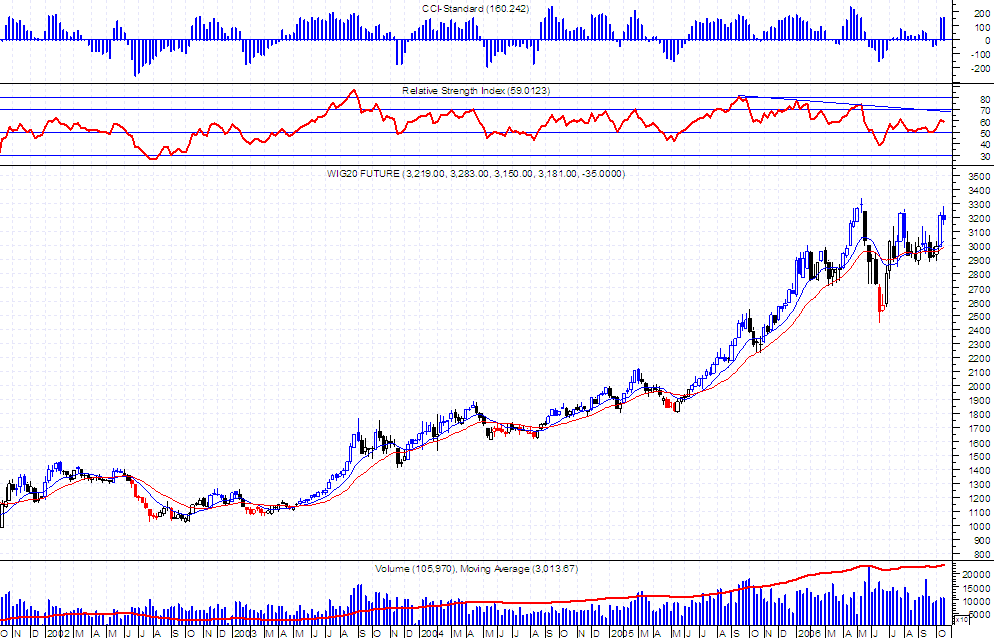Click the 2000 price axis label

point(981,387)
